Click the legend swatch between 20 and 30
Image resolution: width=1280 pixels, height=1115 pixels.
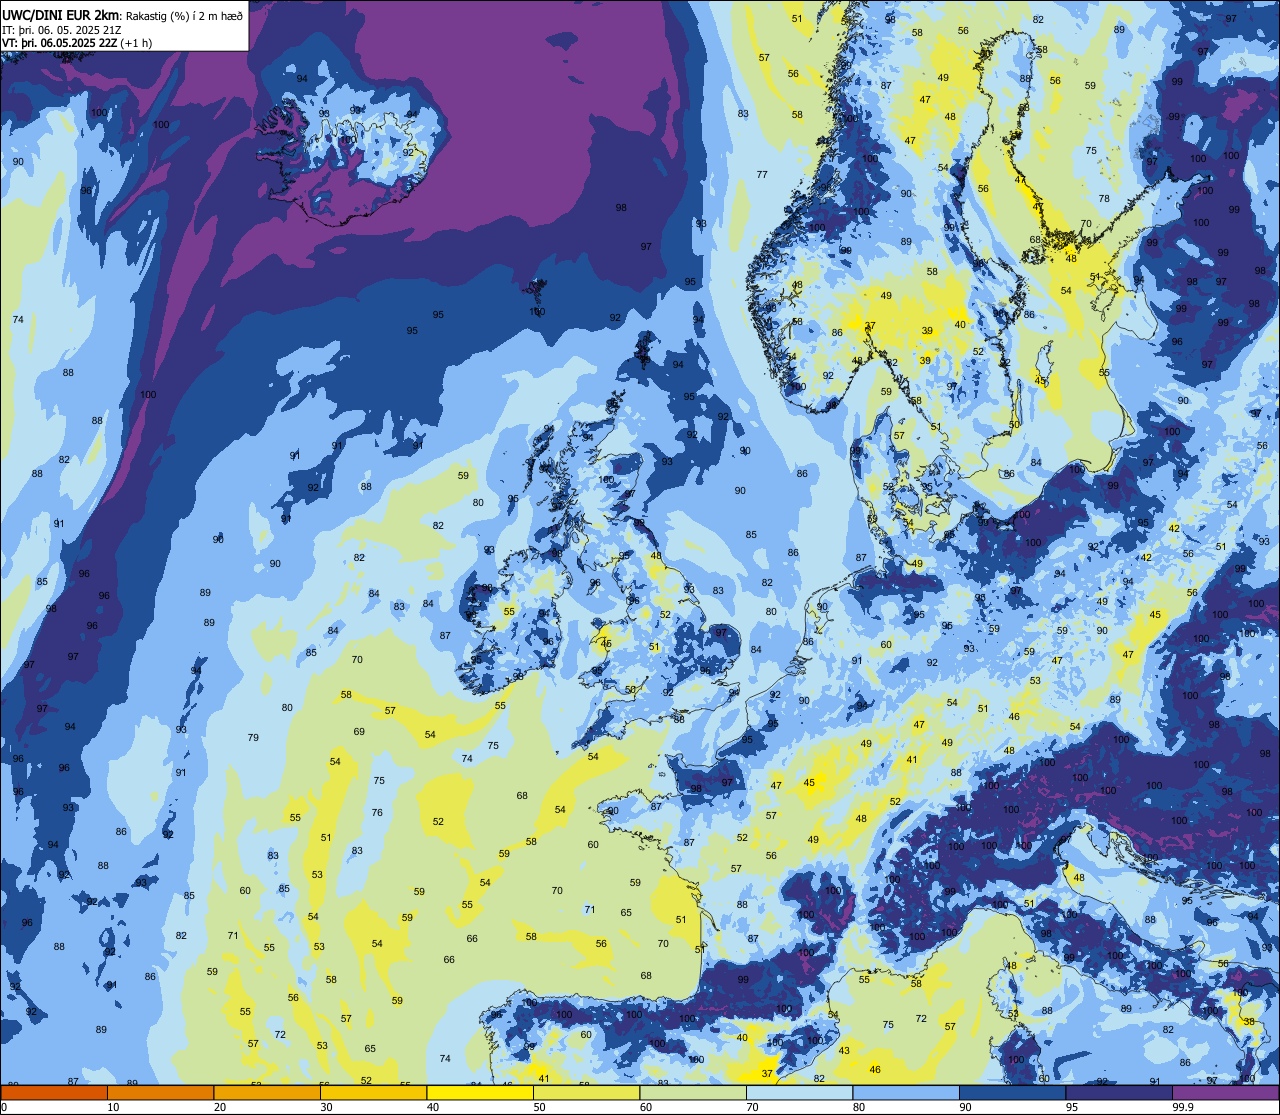tap(267, 1092)
